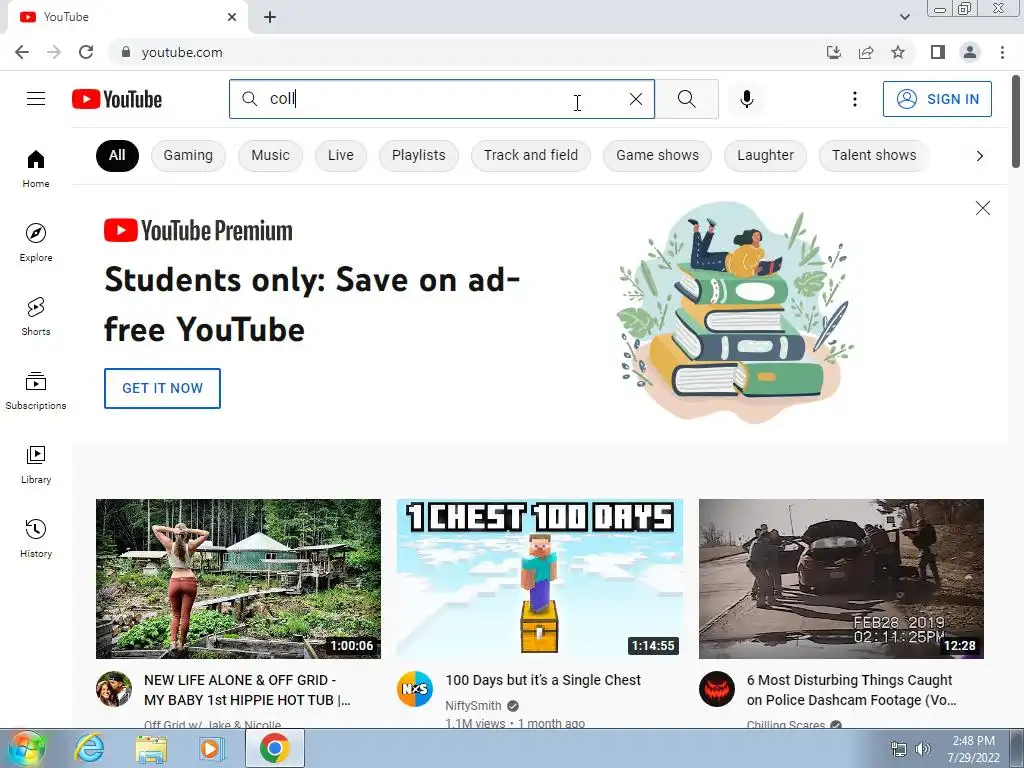Open 6 Most Disturbing Things title
The height and width of the screenshot is (768, 1024).
[x=852, y=690]
